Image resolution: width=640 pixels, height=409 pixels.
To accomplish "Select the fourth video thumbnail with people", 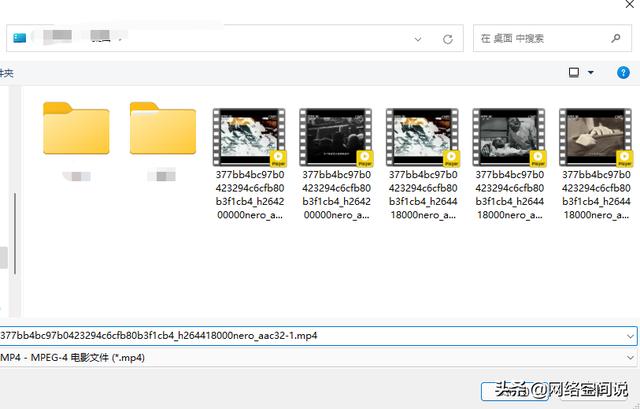I will pos(508,136).
